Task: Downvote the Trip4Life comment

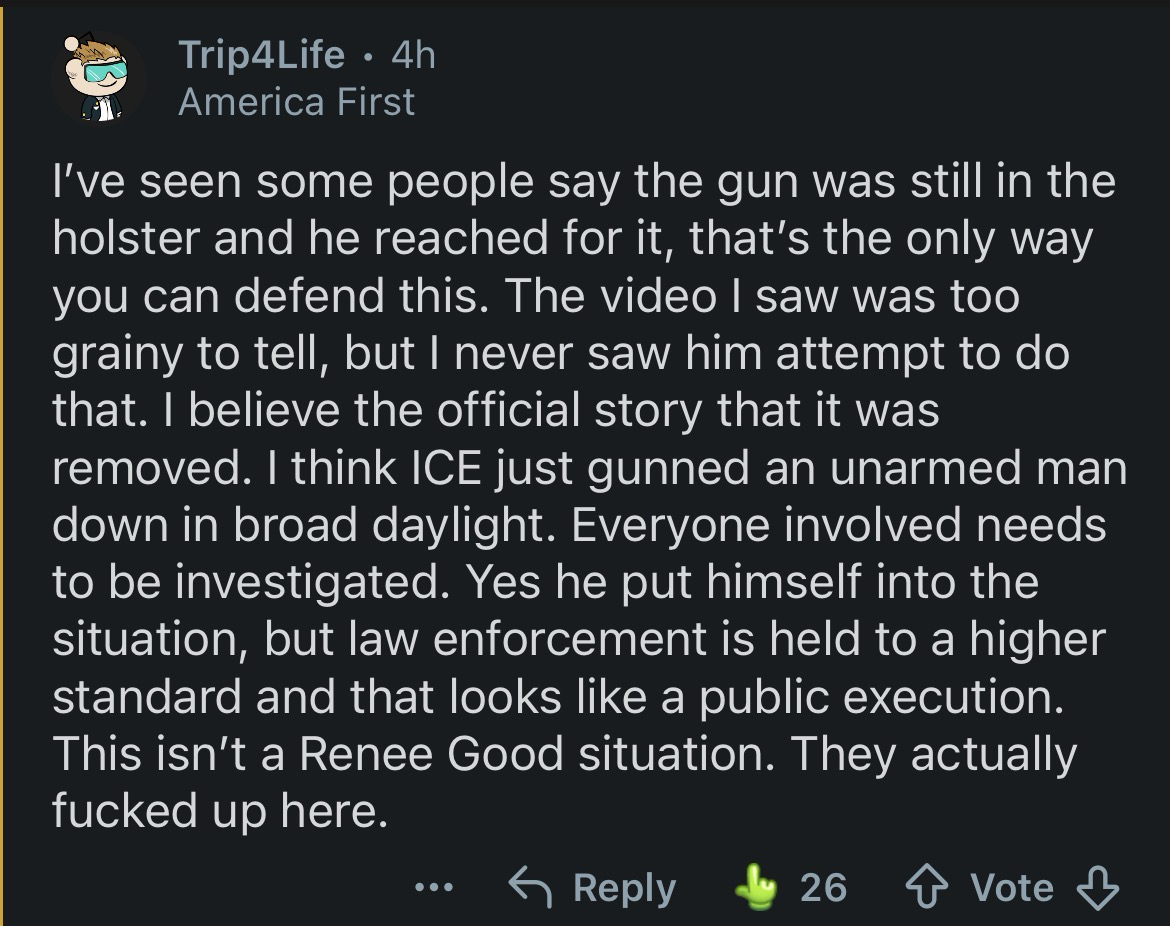Action: 1096,887
